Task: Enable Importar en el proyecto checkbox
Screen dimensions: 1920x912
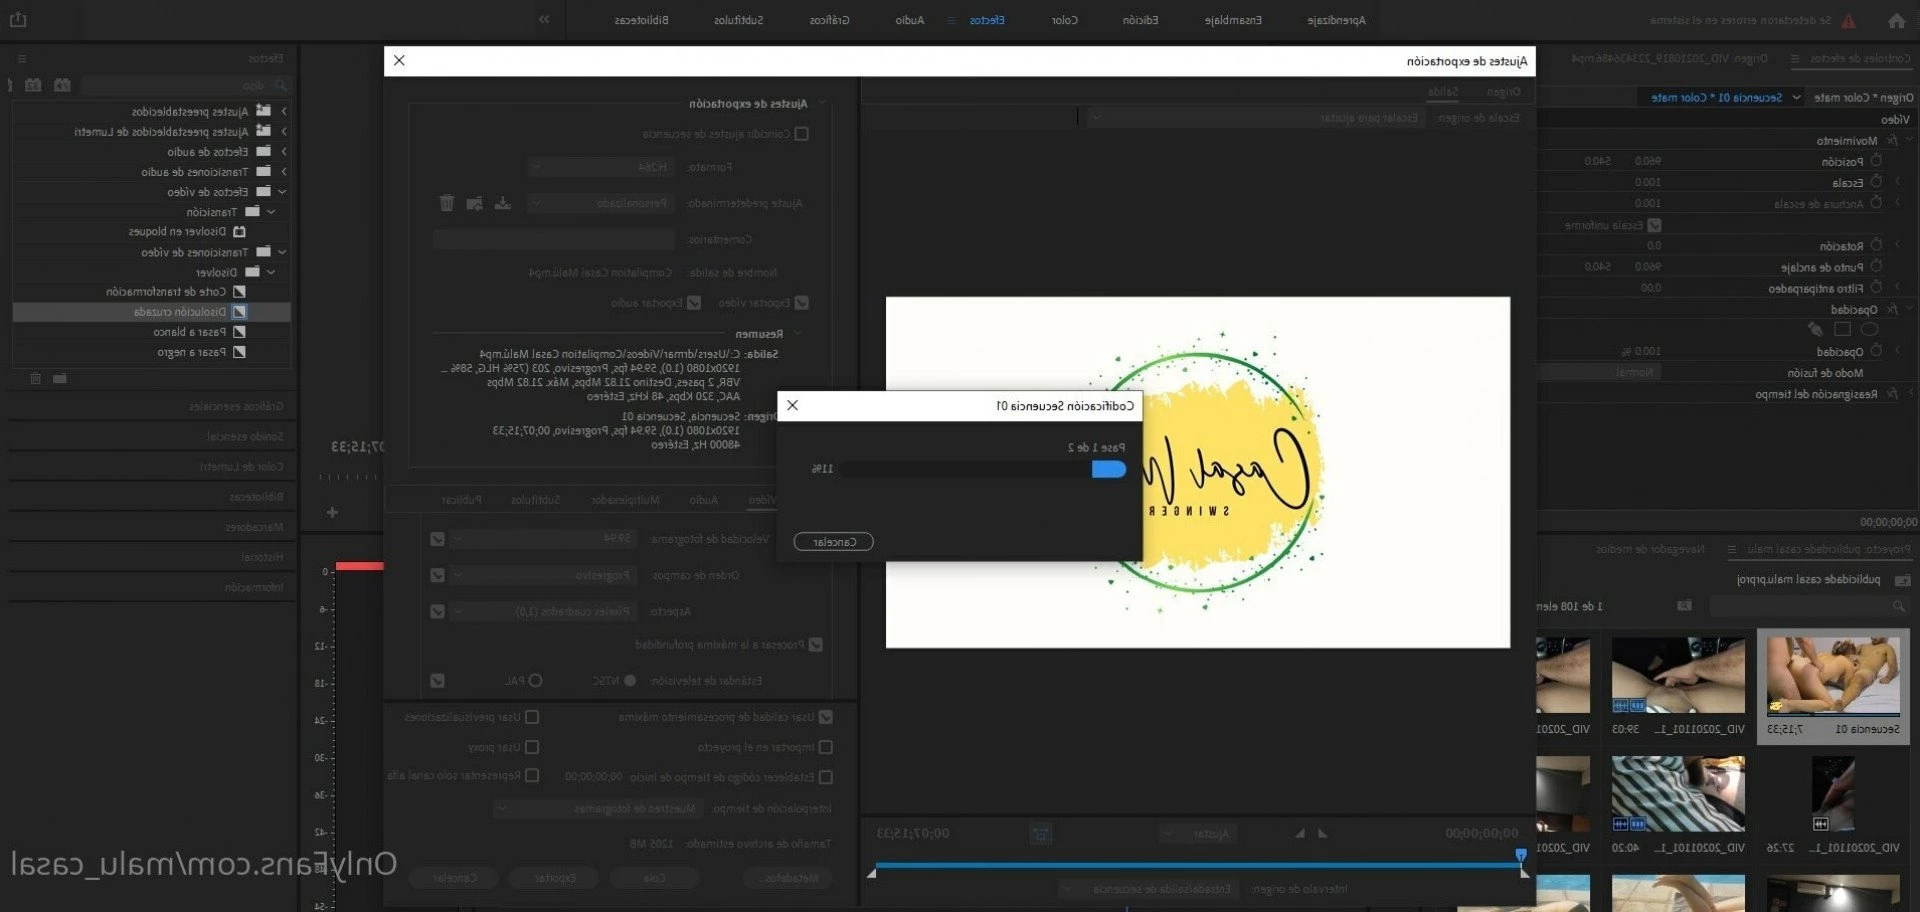Action: tap(825, 747)
